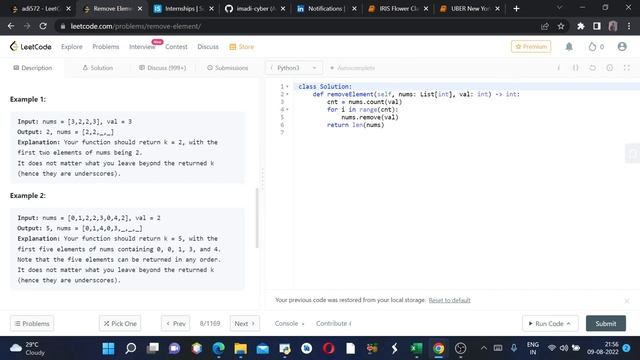The height and width of the screenshot is (360, 640).
Task: Show hidden system tray icons
Action: pos(483,348)
